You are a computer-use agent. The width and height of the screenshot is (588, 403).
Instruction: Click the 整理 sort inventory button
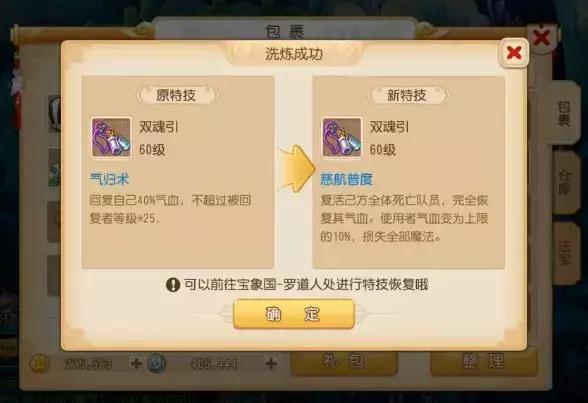click(x=484, y=362)
